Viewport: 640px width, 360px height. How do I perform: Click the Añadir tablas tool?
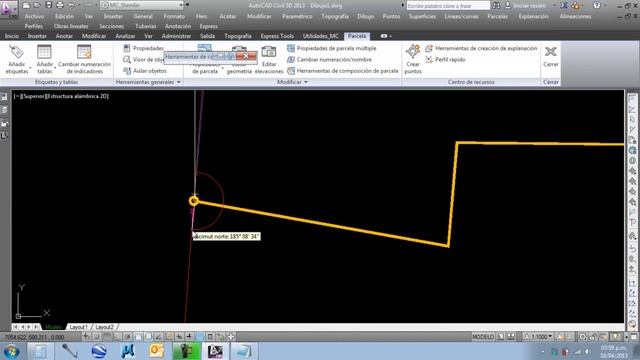pos(44,59)
